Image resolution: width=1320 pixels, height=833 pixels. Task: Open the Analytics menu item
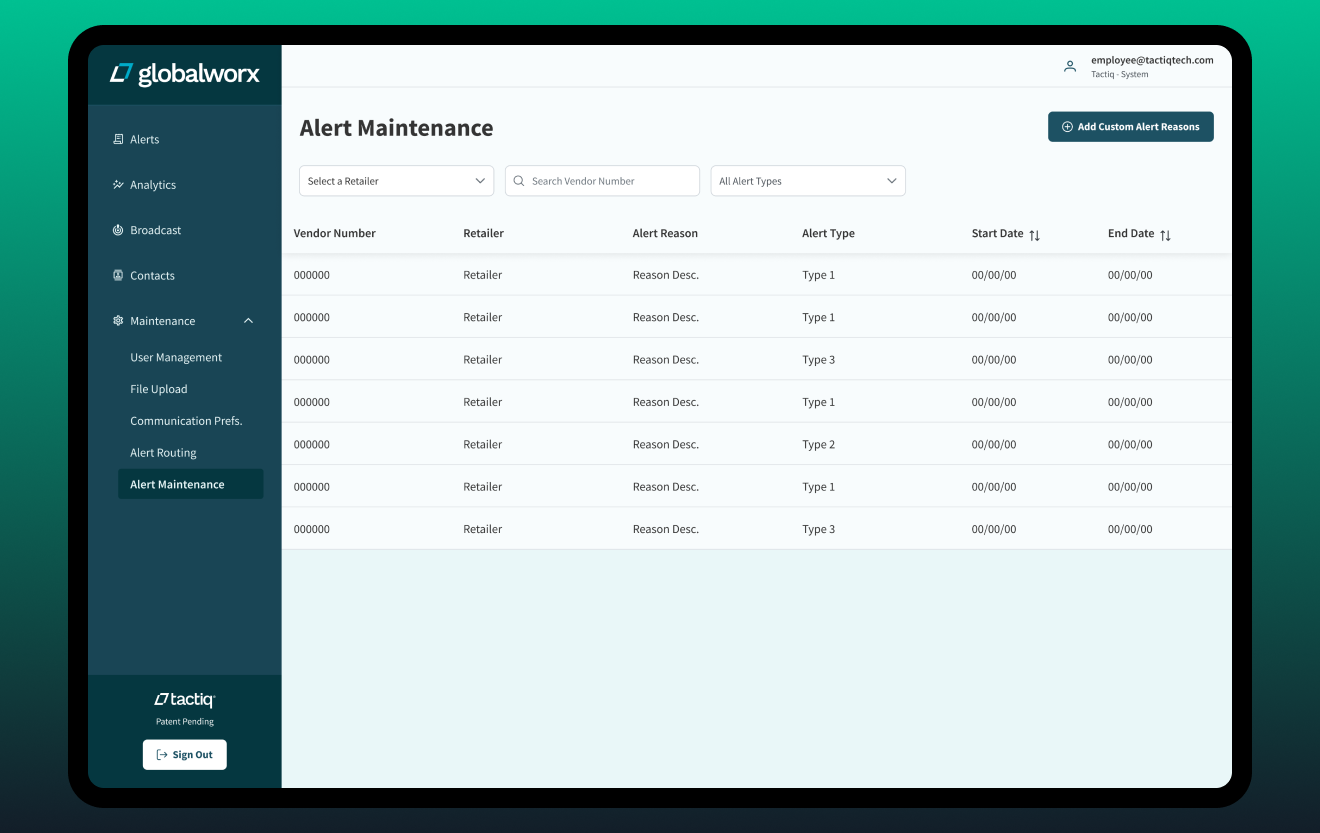pyautogui.click(x=153, y=185)
